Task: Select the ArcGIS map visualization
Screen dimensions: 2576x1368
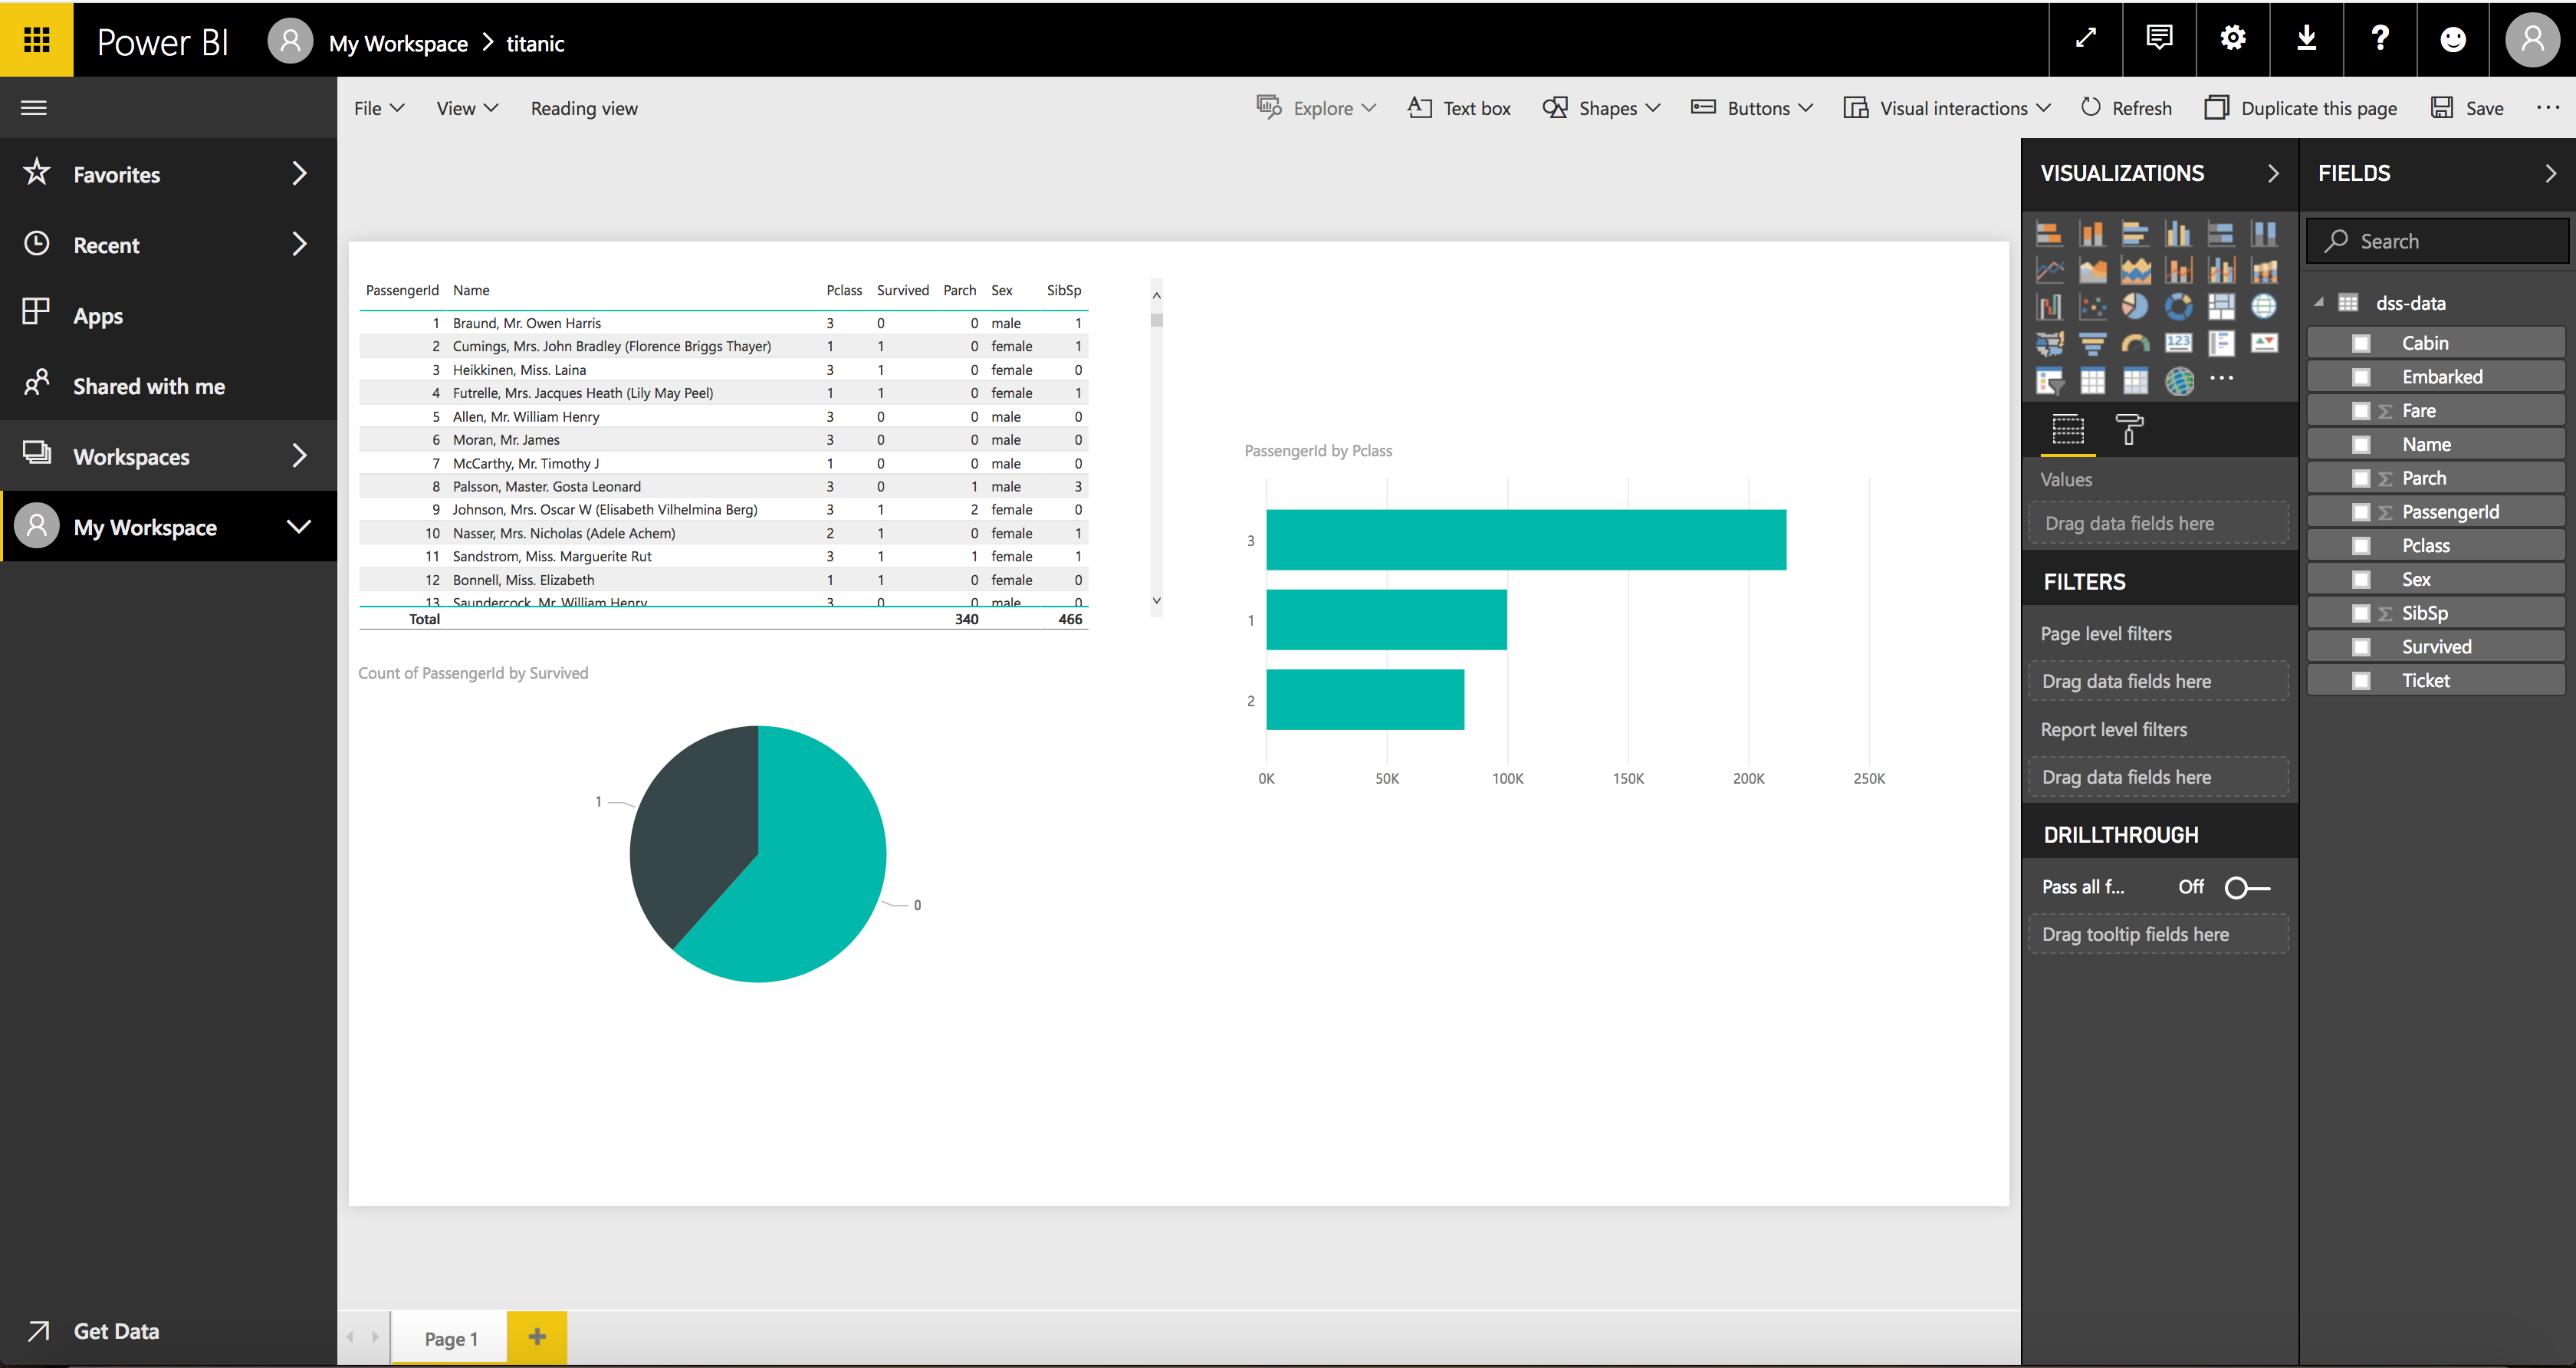Action: coord(2178,380)
